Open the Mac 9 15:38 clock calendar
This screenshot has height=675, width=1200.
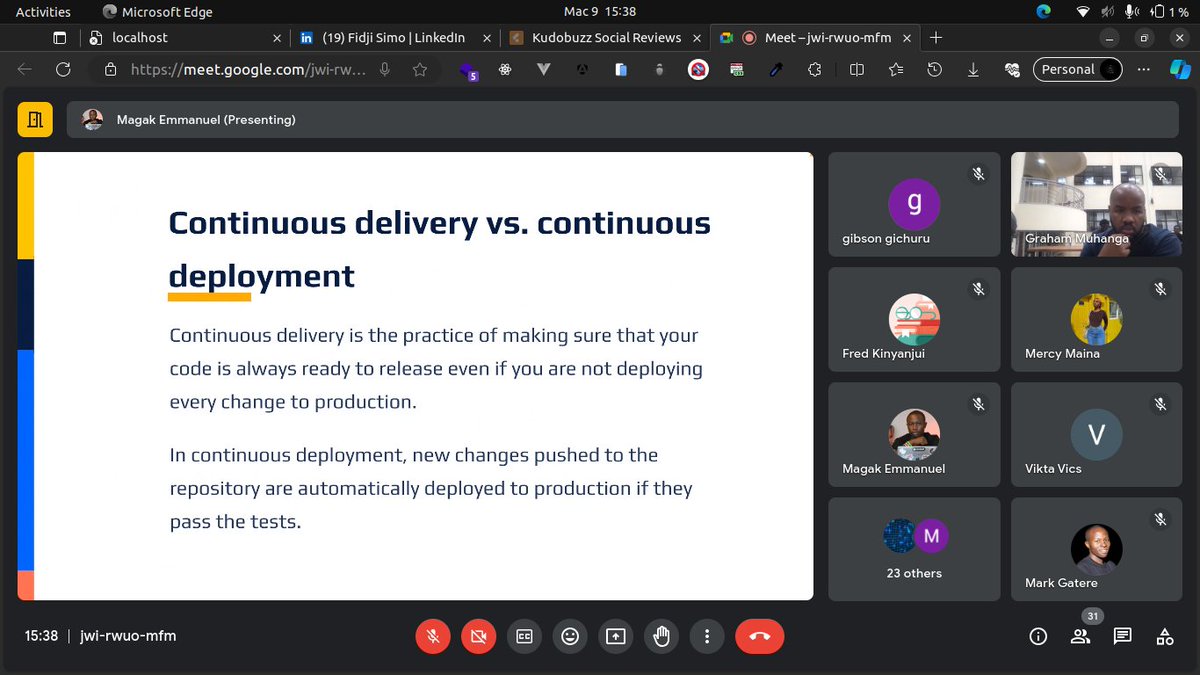[600, 12]
